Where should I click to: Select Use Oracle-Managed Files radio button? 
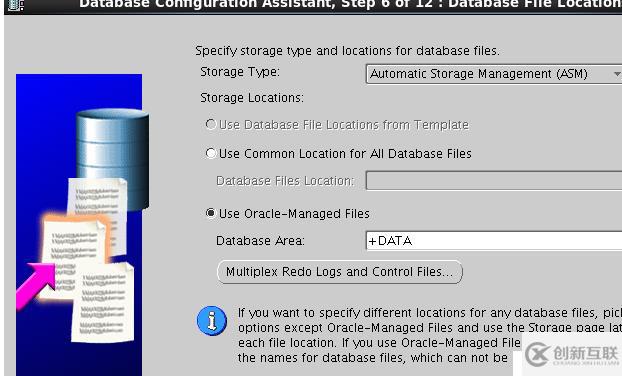[x=211, y=213]
